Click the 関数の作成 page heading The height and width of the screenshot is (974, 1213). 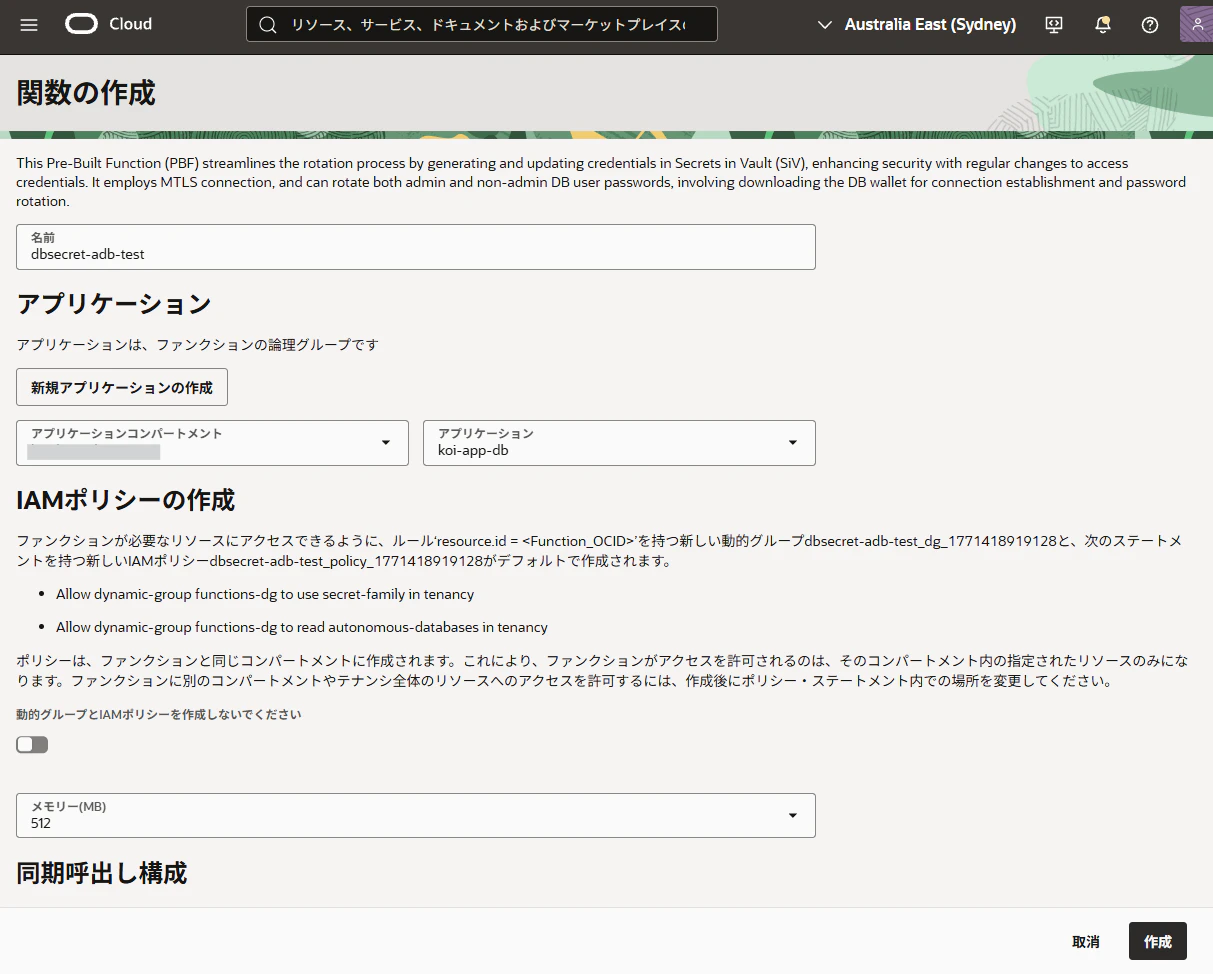click(86, 93)
